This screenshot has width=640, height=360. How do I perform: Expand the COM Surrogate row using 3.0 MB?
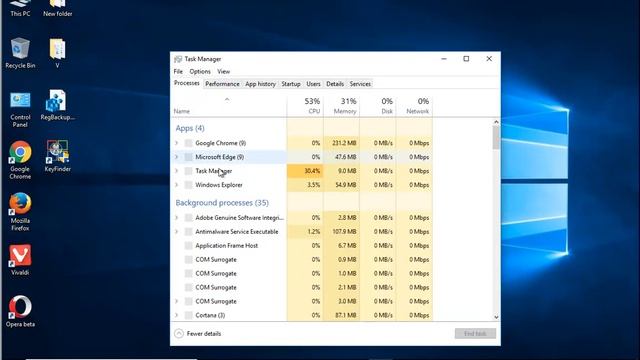click(176, 301)
